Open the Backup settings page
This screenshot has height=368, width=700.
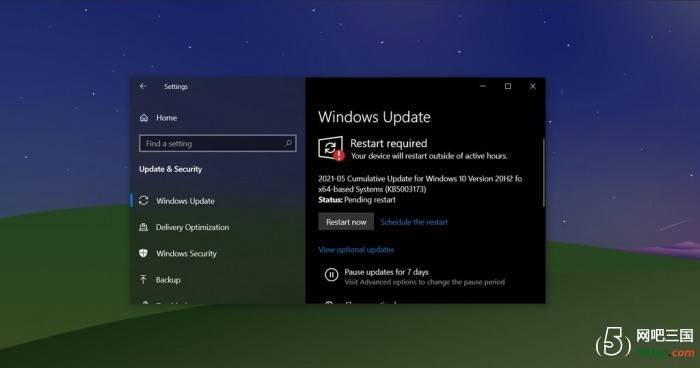pyautogui.click(x=168, y=280)
